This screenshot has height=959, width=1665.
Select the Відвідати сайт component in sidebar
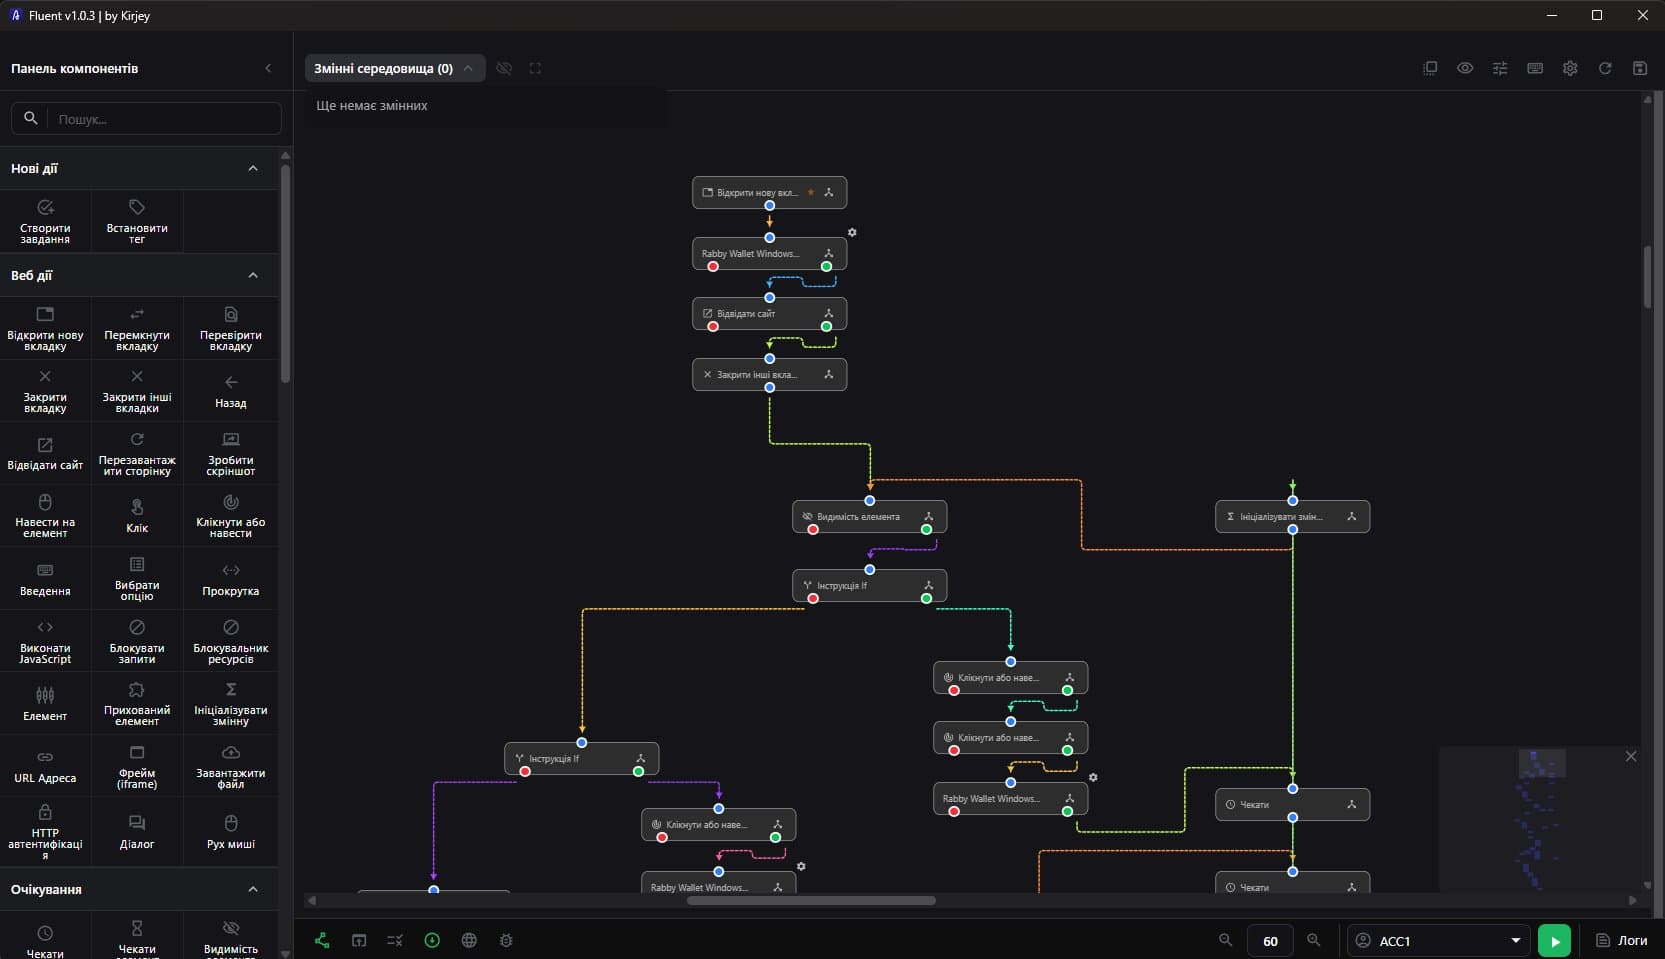(x=45, y=452)
